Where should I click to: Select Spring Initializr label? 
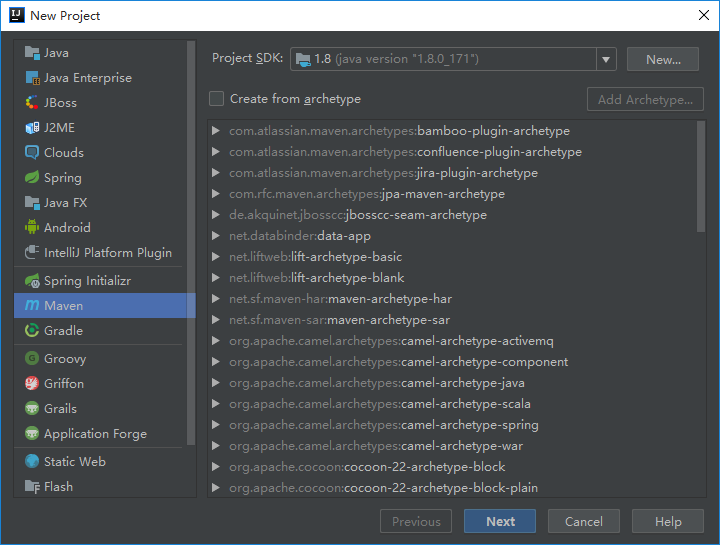[87, 281]
